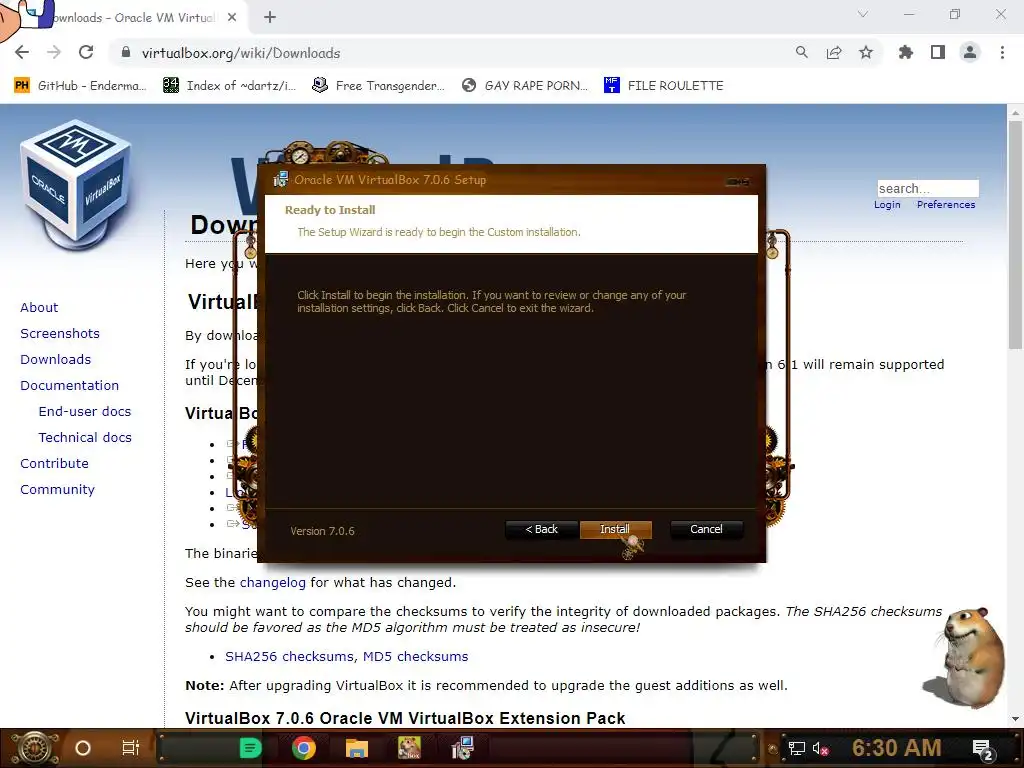Bookmark this page with the star
The height and width of the screenshot is (768, 1024).
point(866,53)
